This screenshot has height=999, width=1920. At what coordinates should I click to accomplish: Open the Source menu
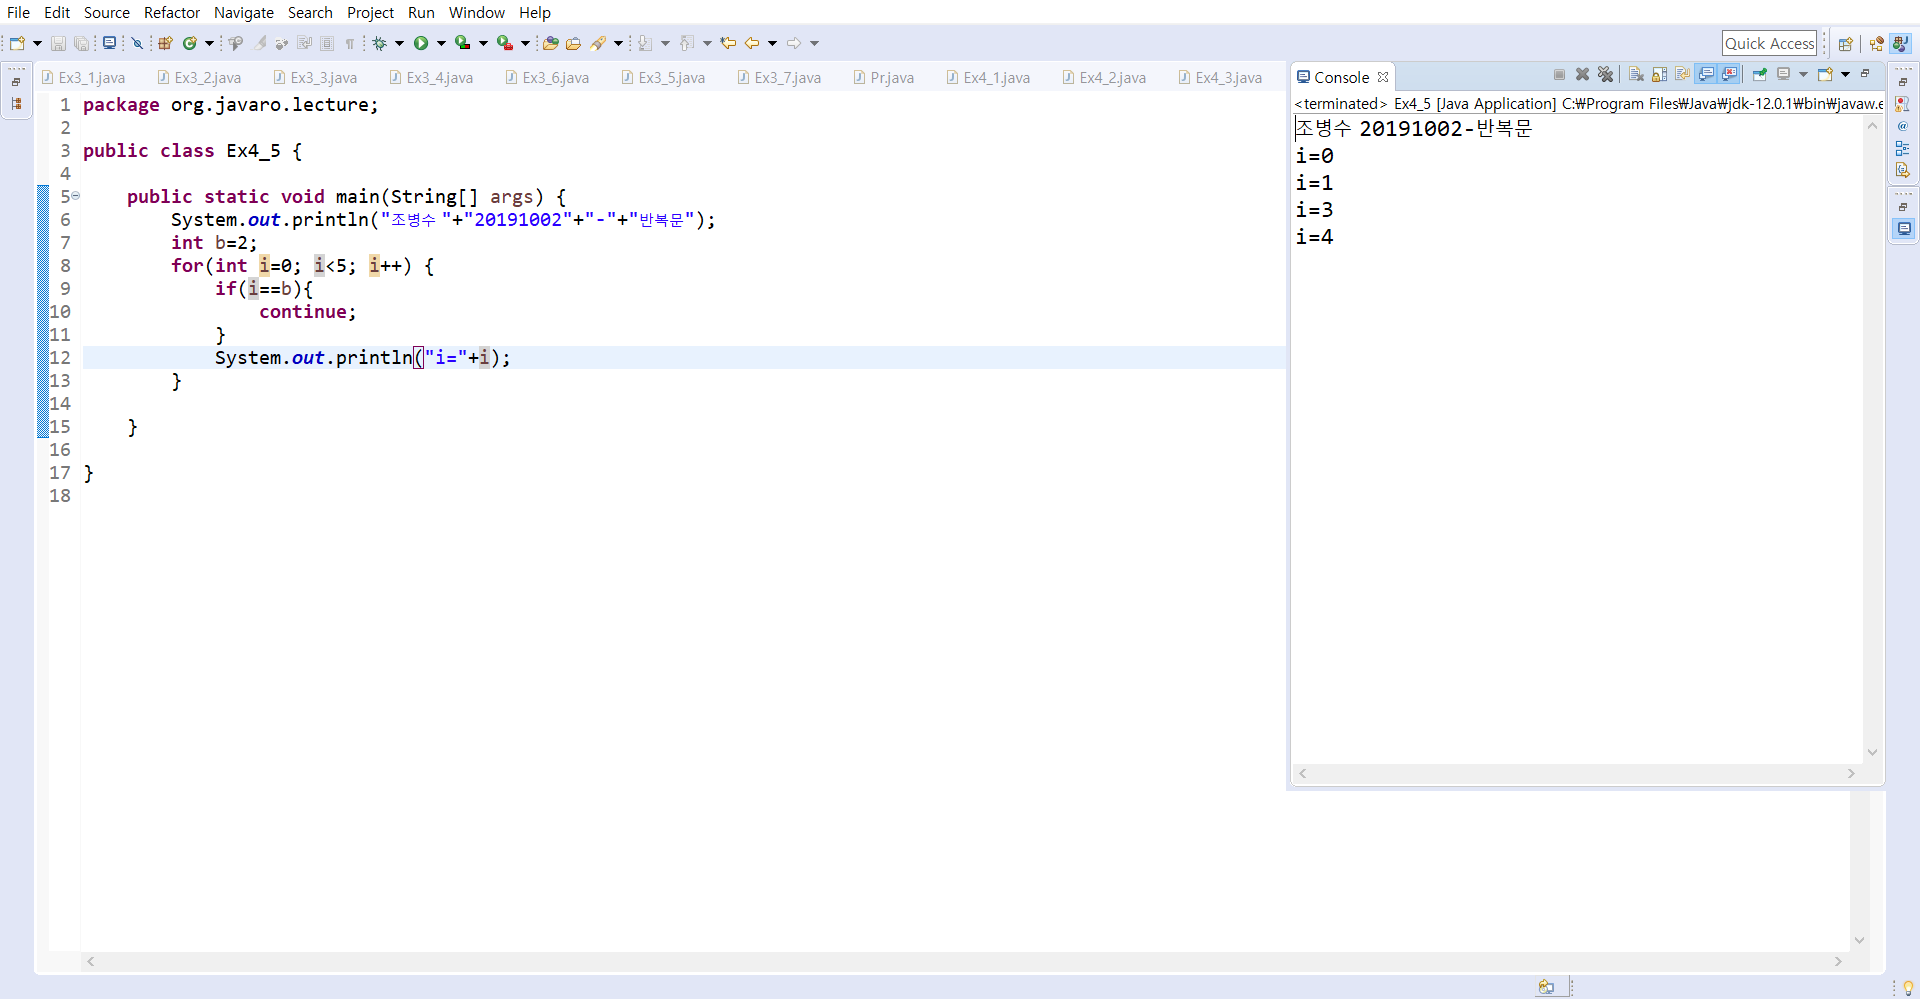107,12
